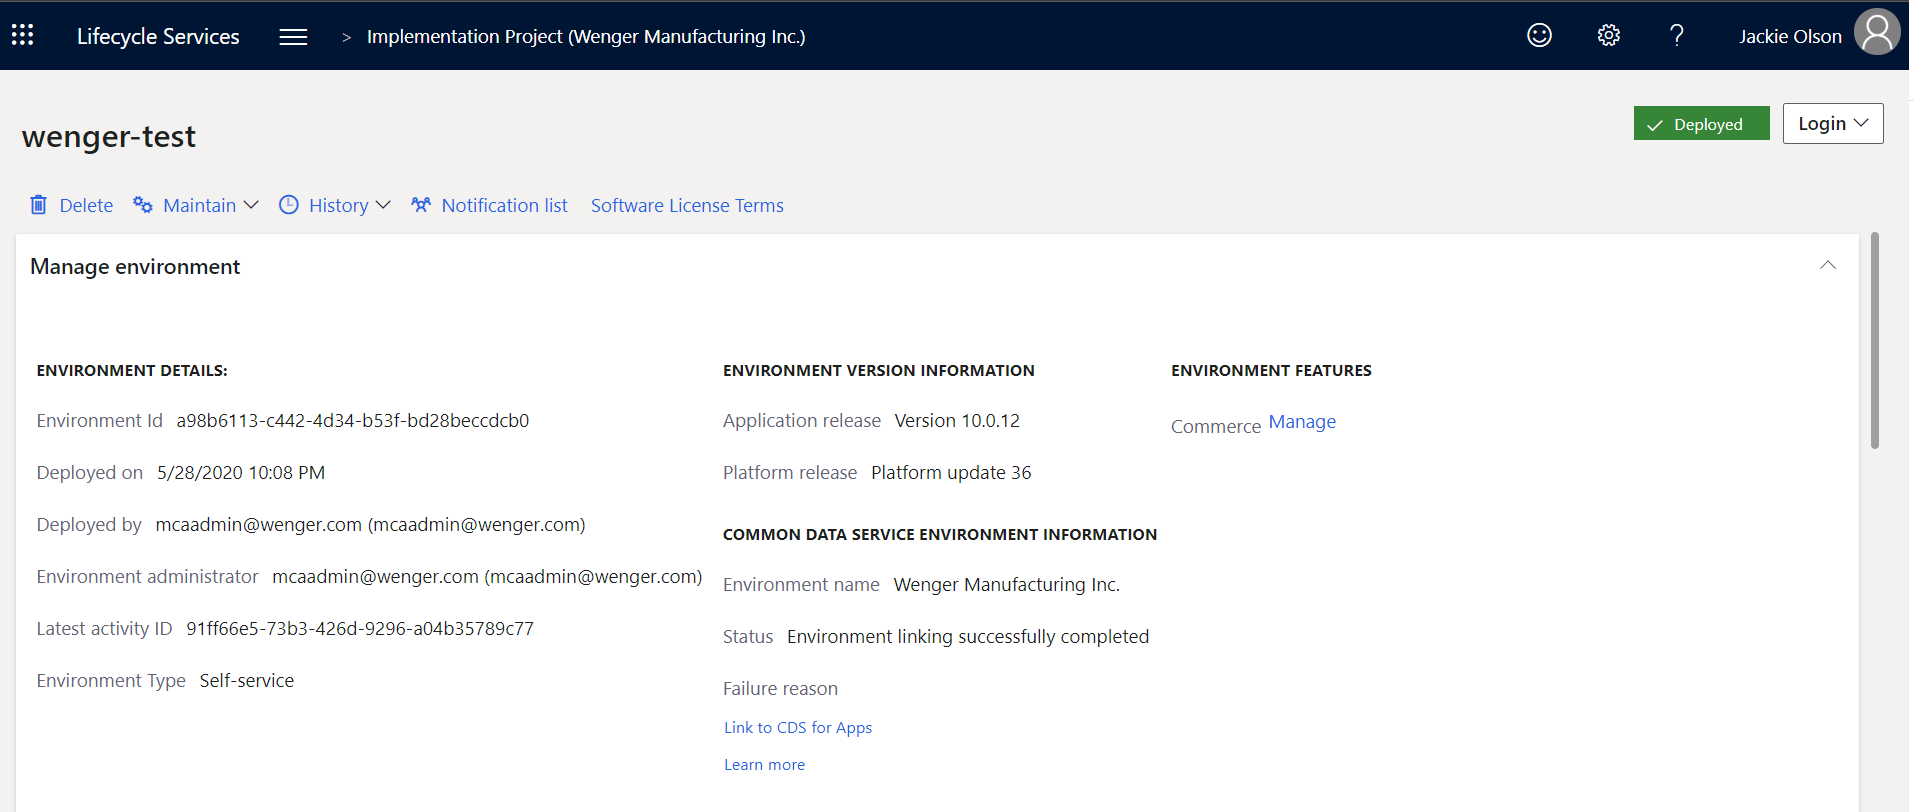Open the Login dropdown
Screen dimensions: 1914x812
(1832, 124)
